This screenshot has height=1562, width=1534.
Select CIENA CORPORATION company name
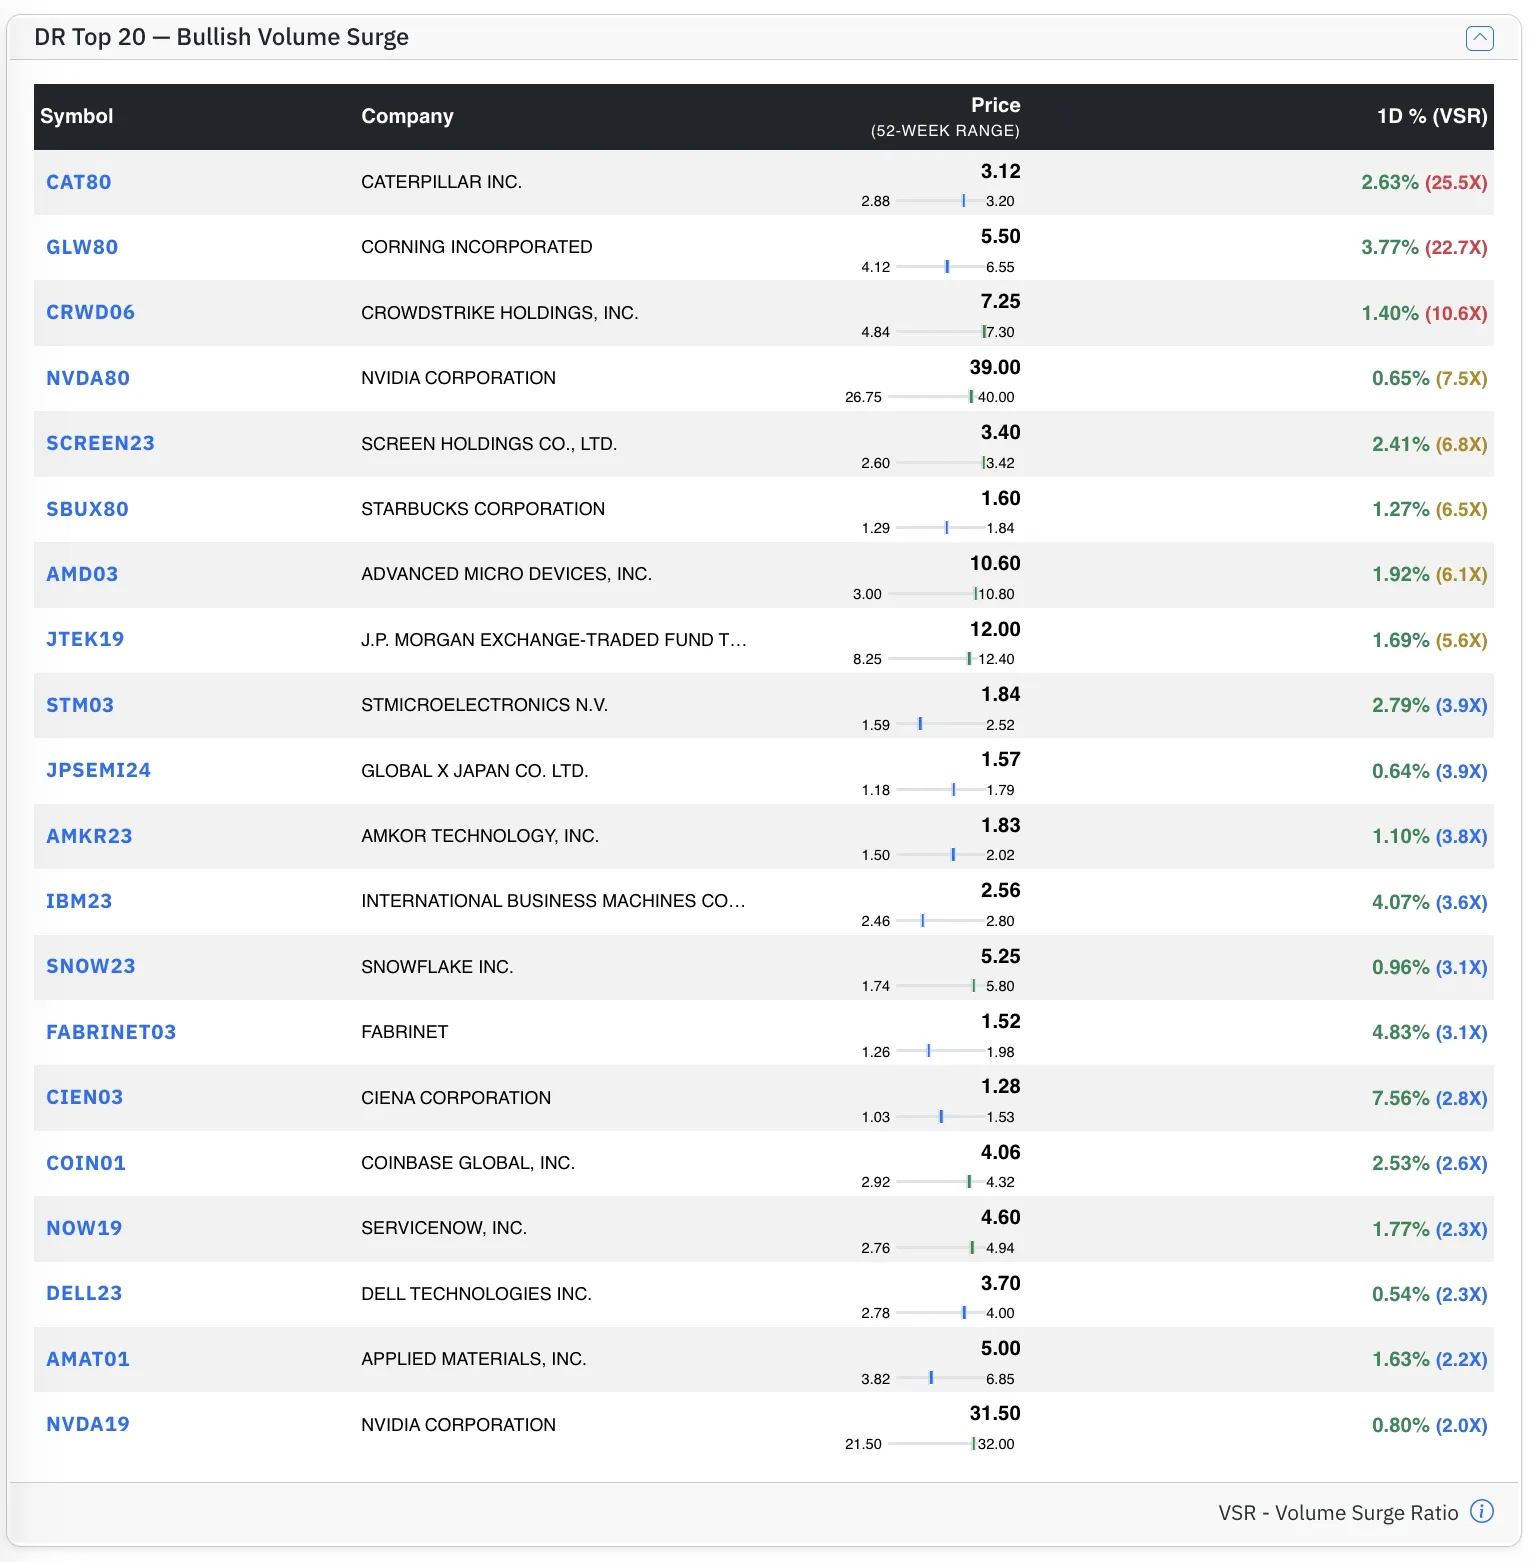pyautogui.click(x=456, y=1098)
